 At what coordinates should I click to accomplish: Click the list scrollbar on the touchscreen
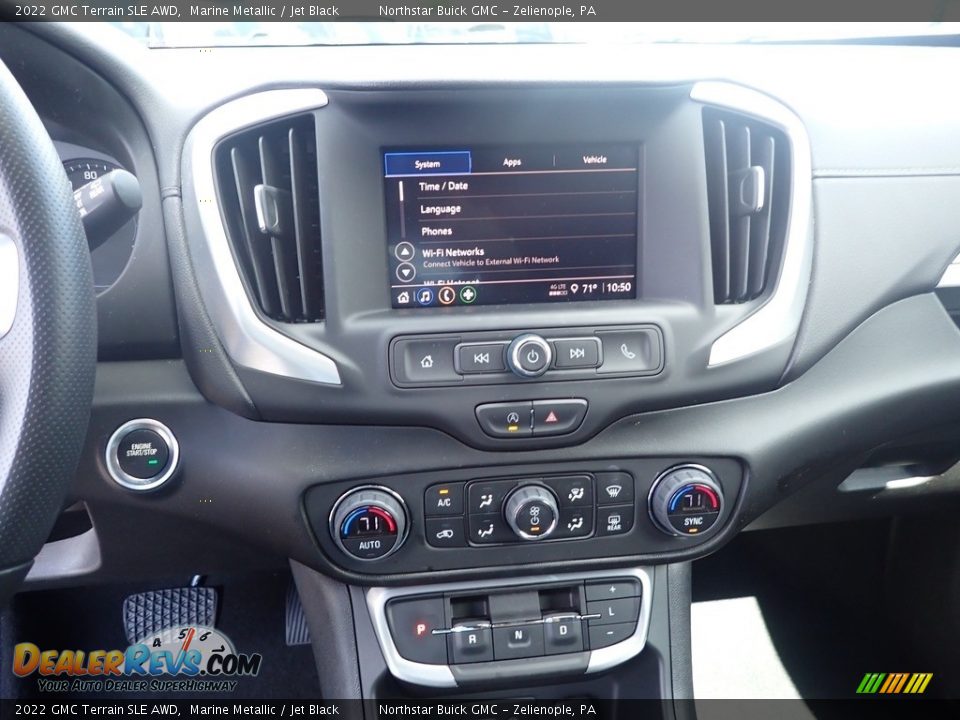tap(401, 208)
